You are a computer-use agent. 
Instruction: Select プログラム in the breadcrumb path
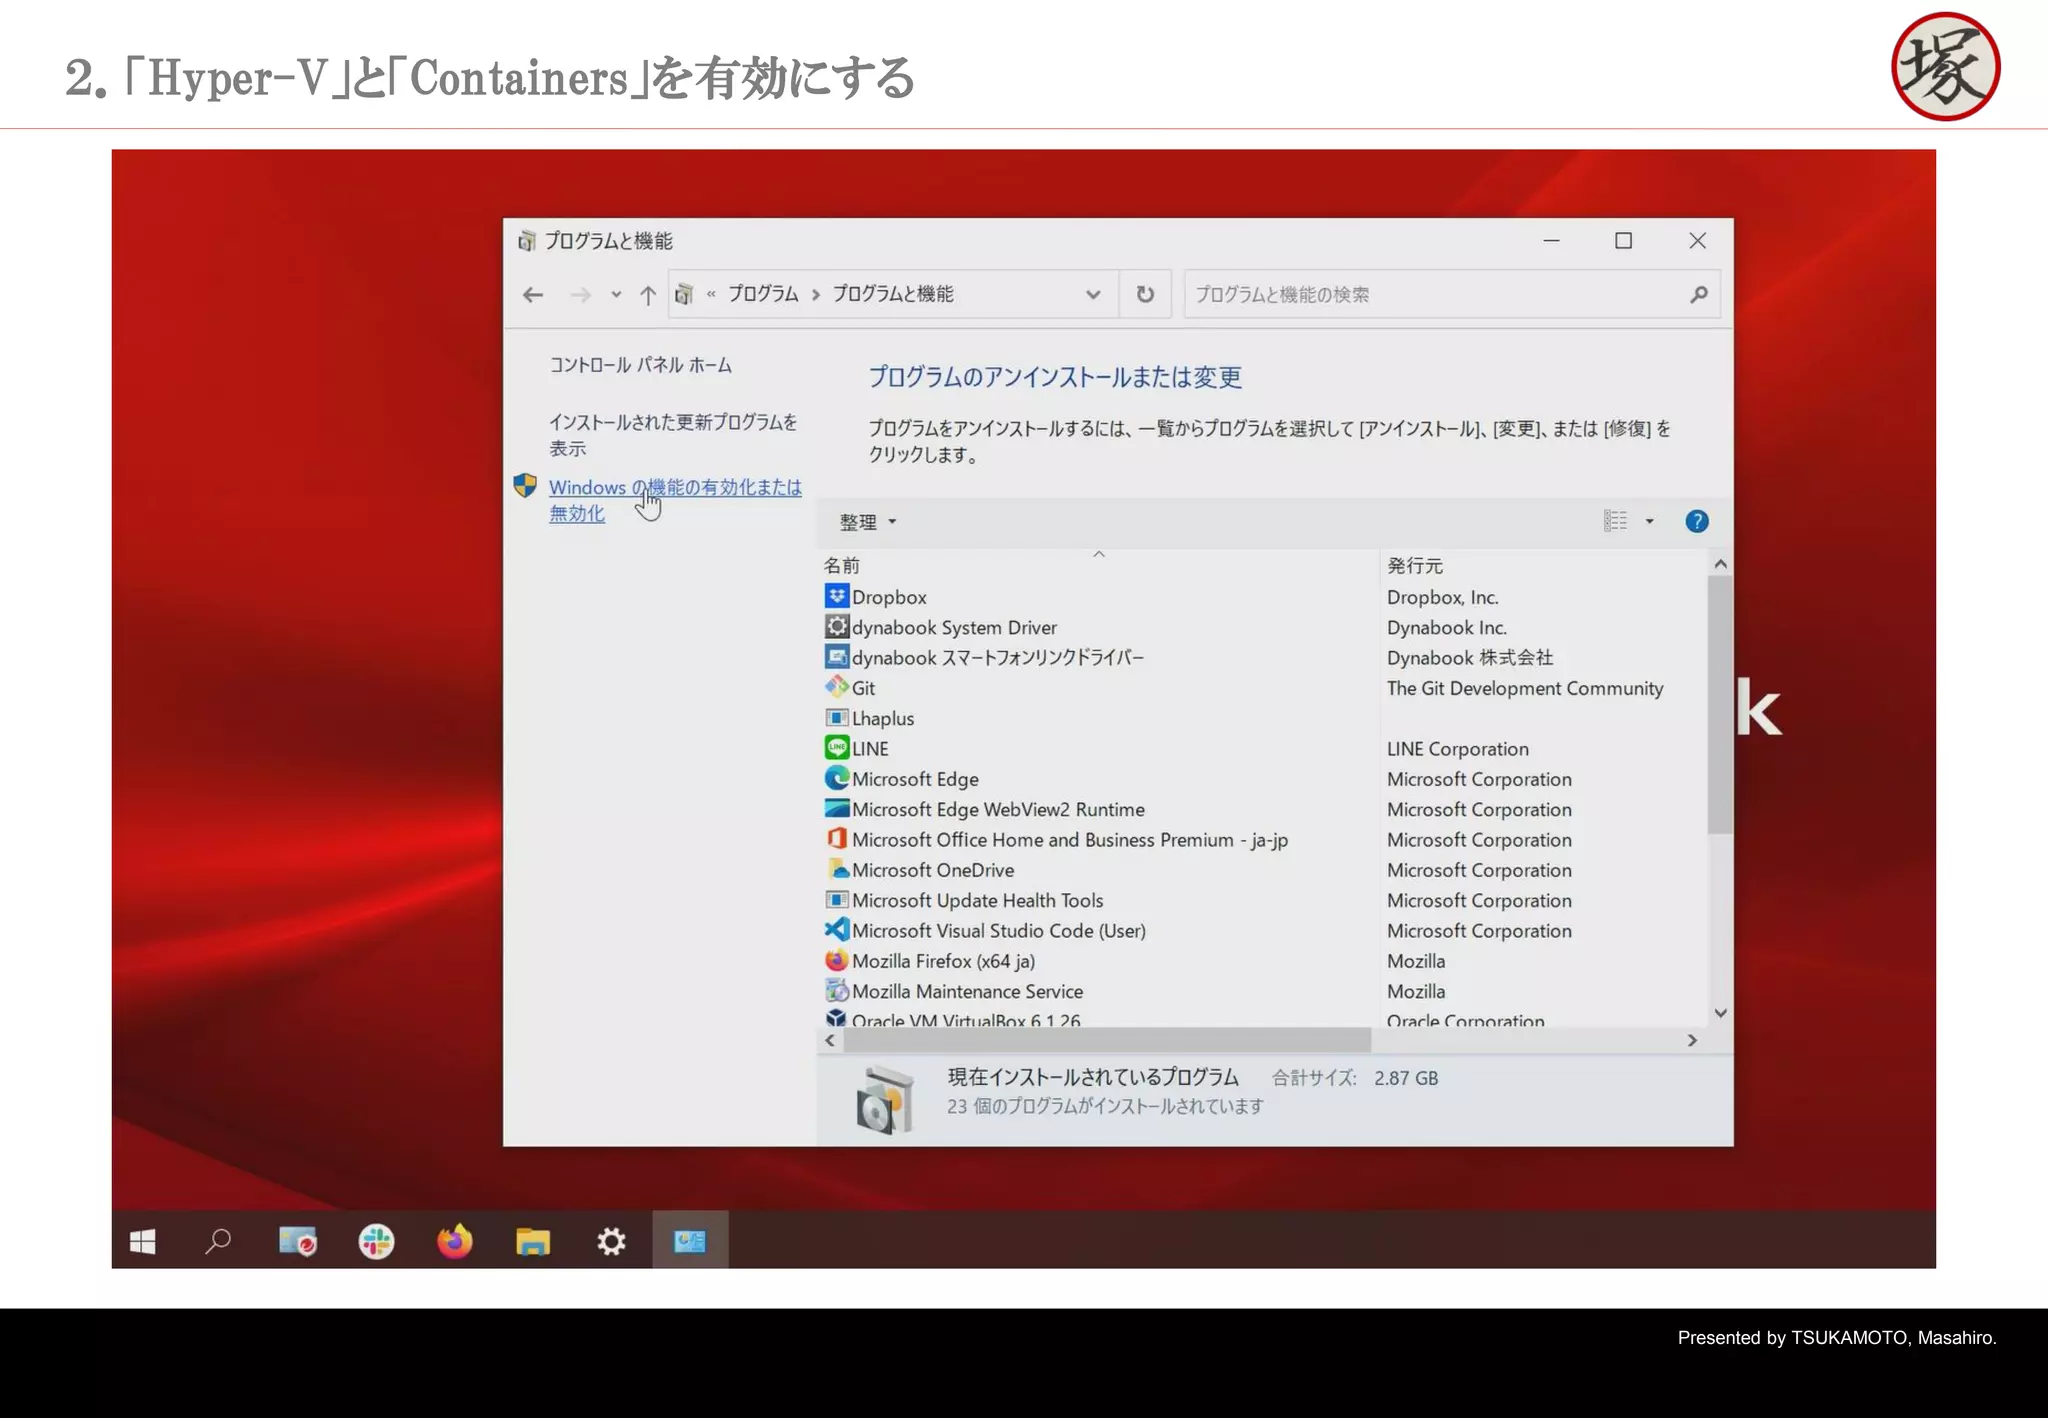[x=763, y=294]
